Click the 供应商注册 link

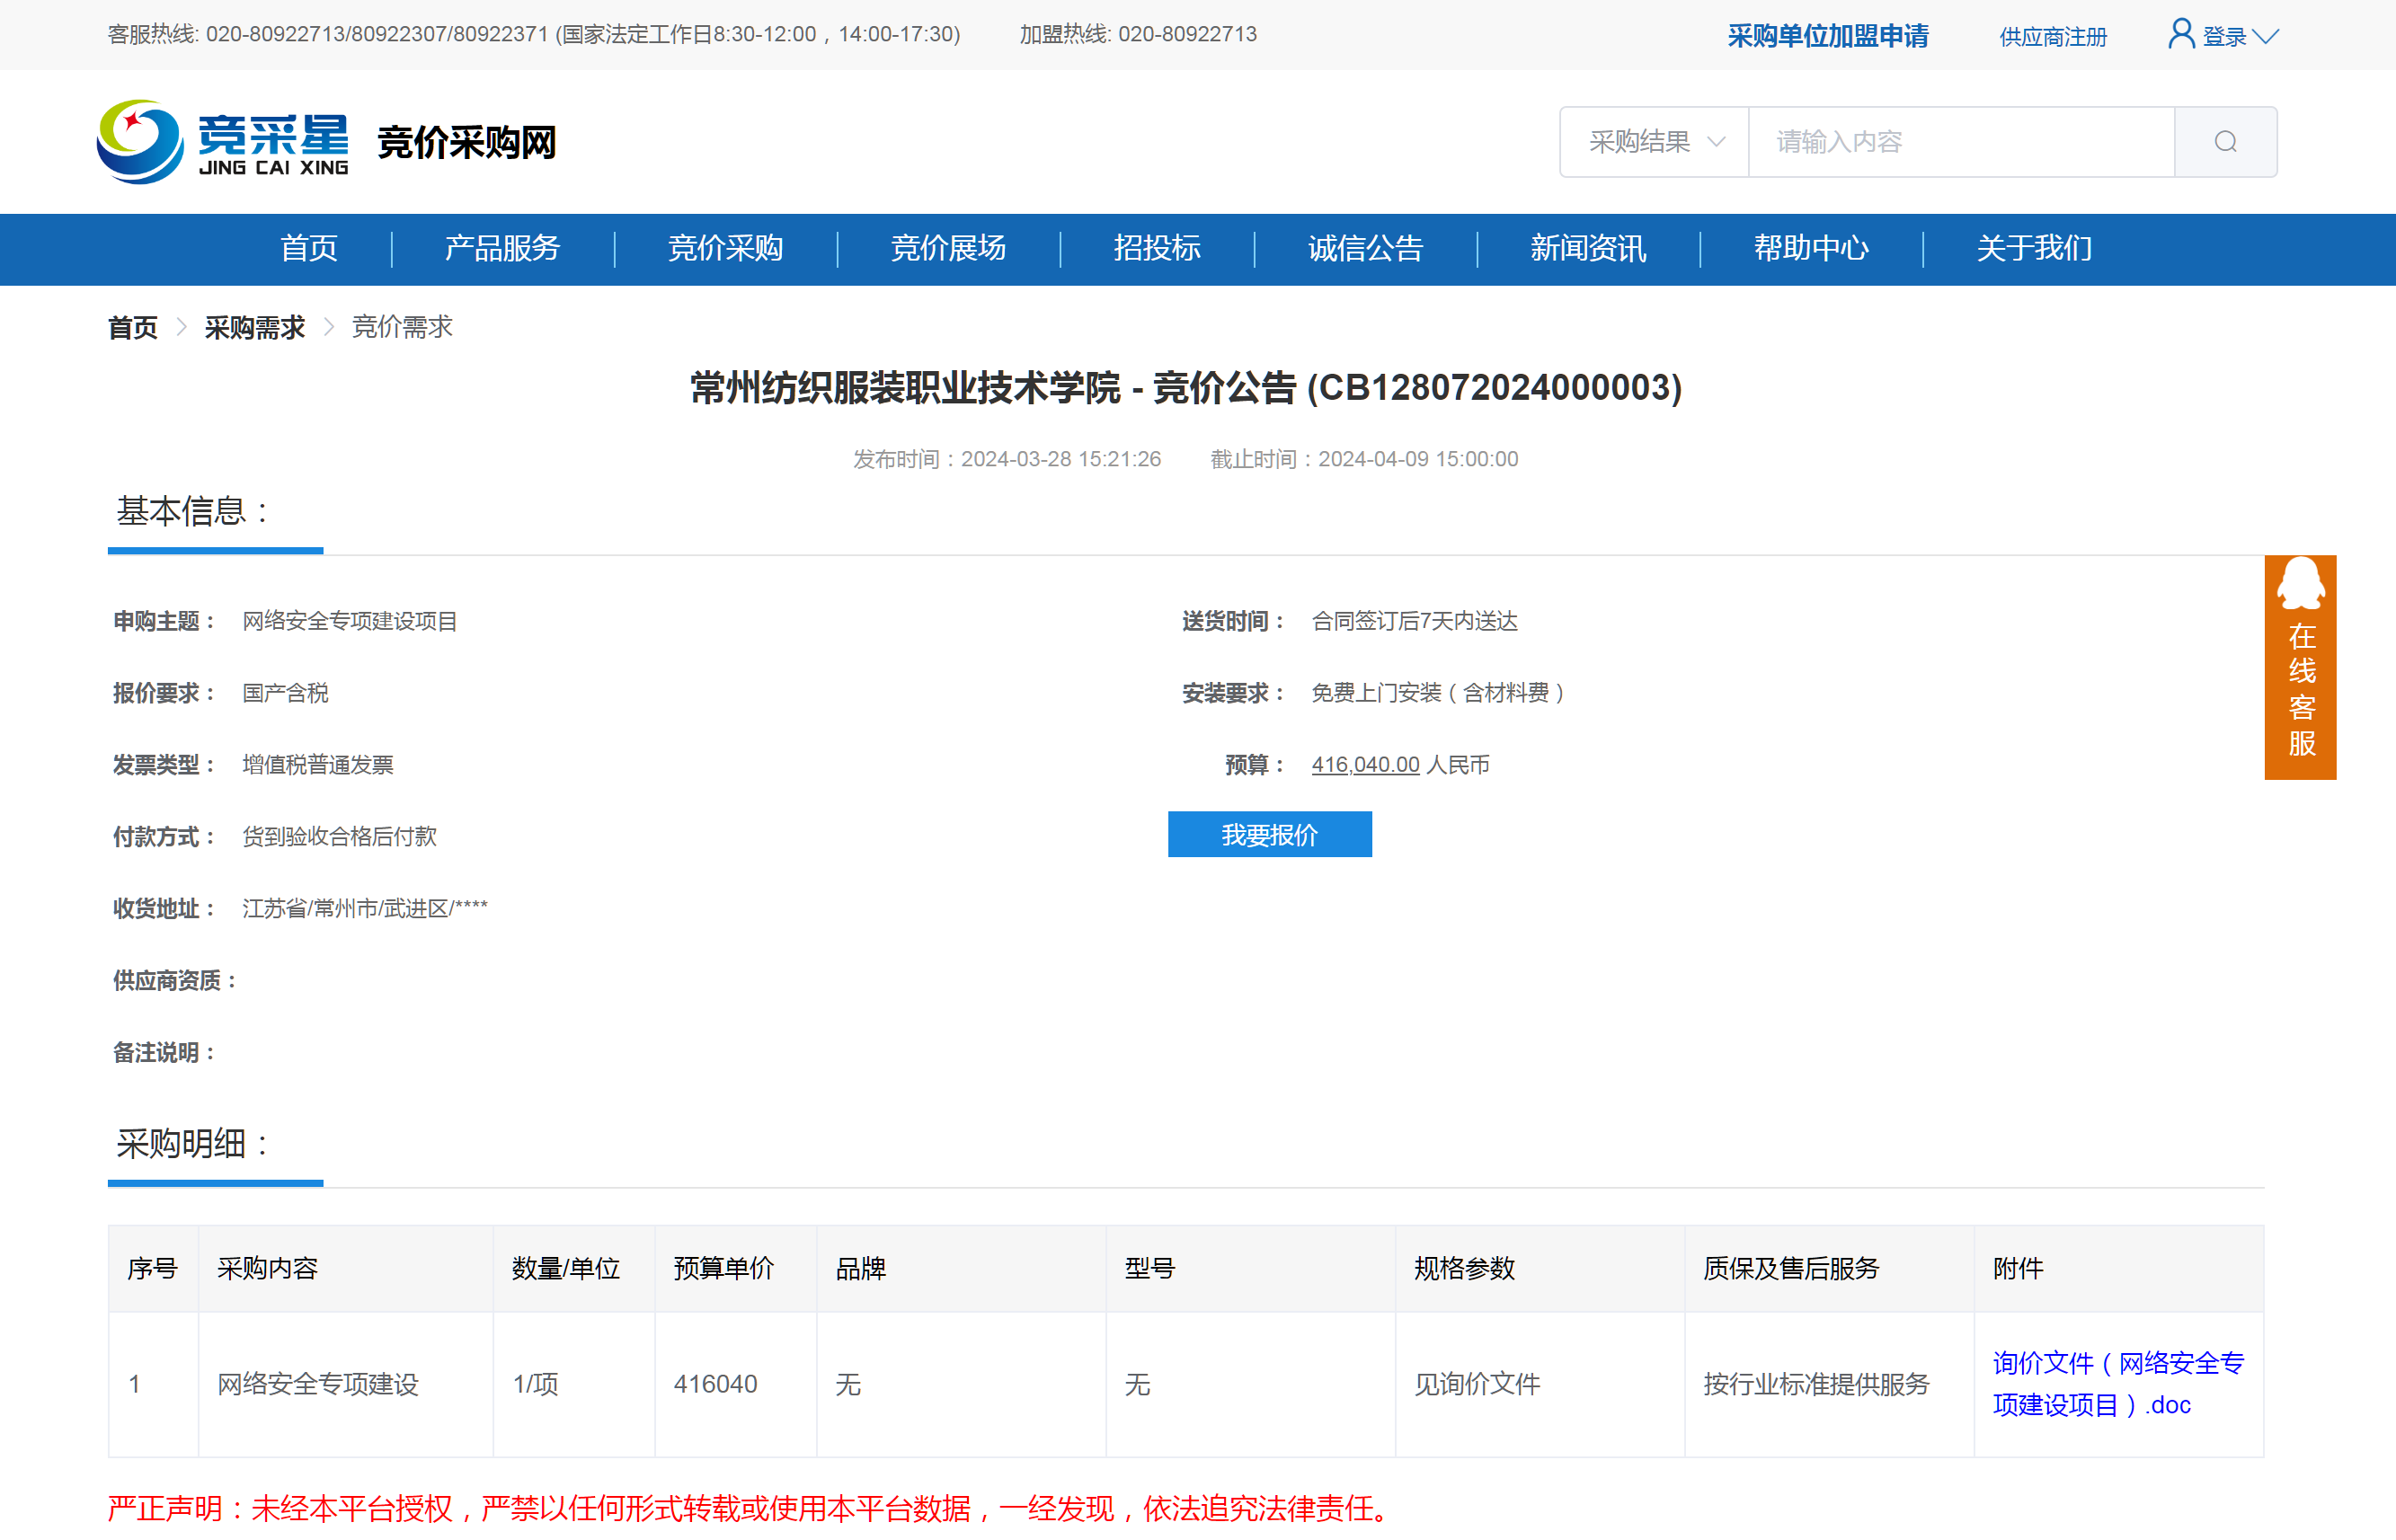(2052, 37)
